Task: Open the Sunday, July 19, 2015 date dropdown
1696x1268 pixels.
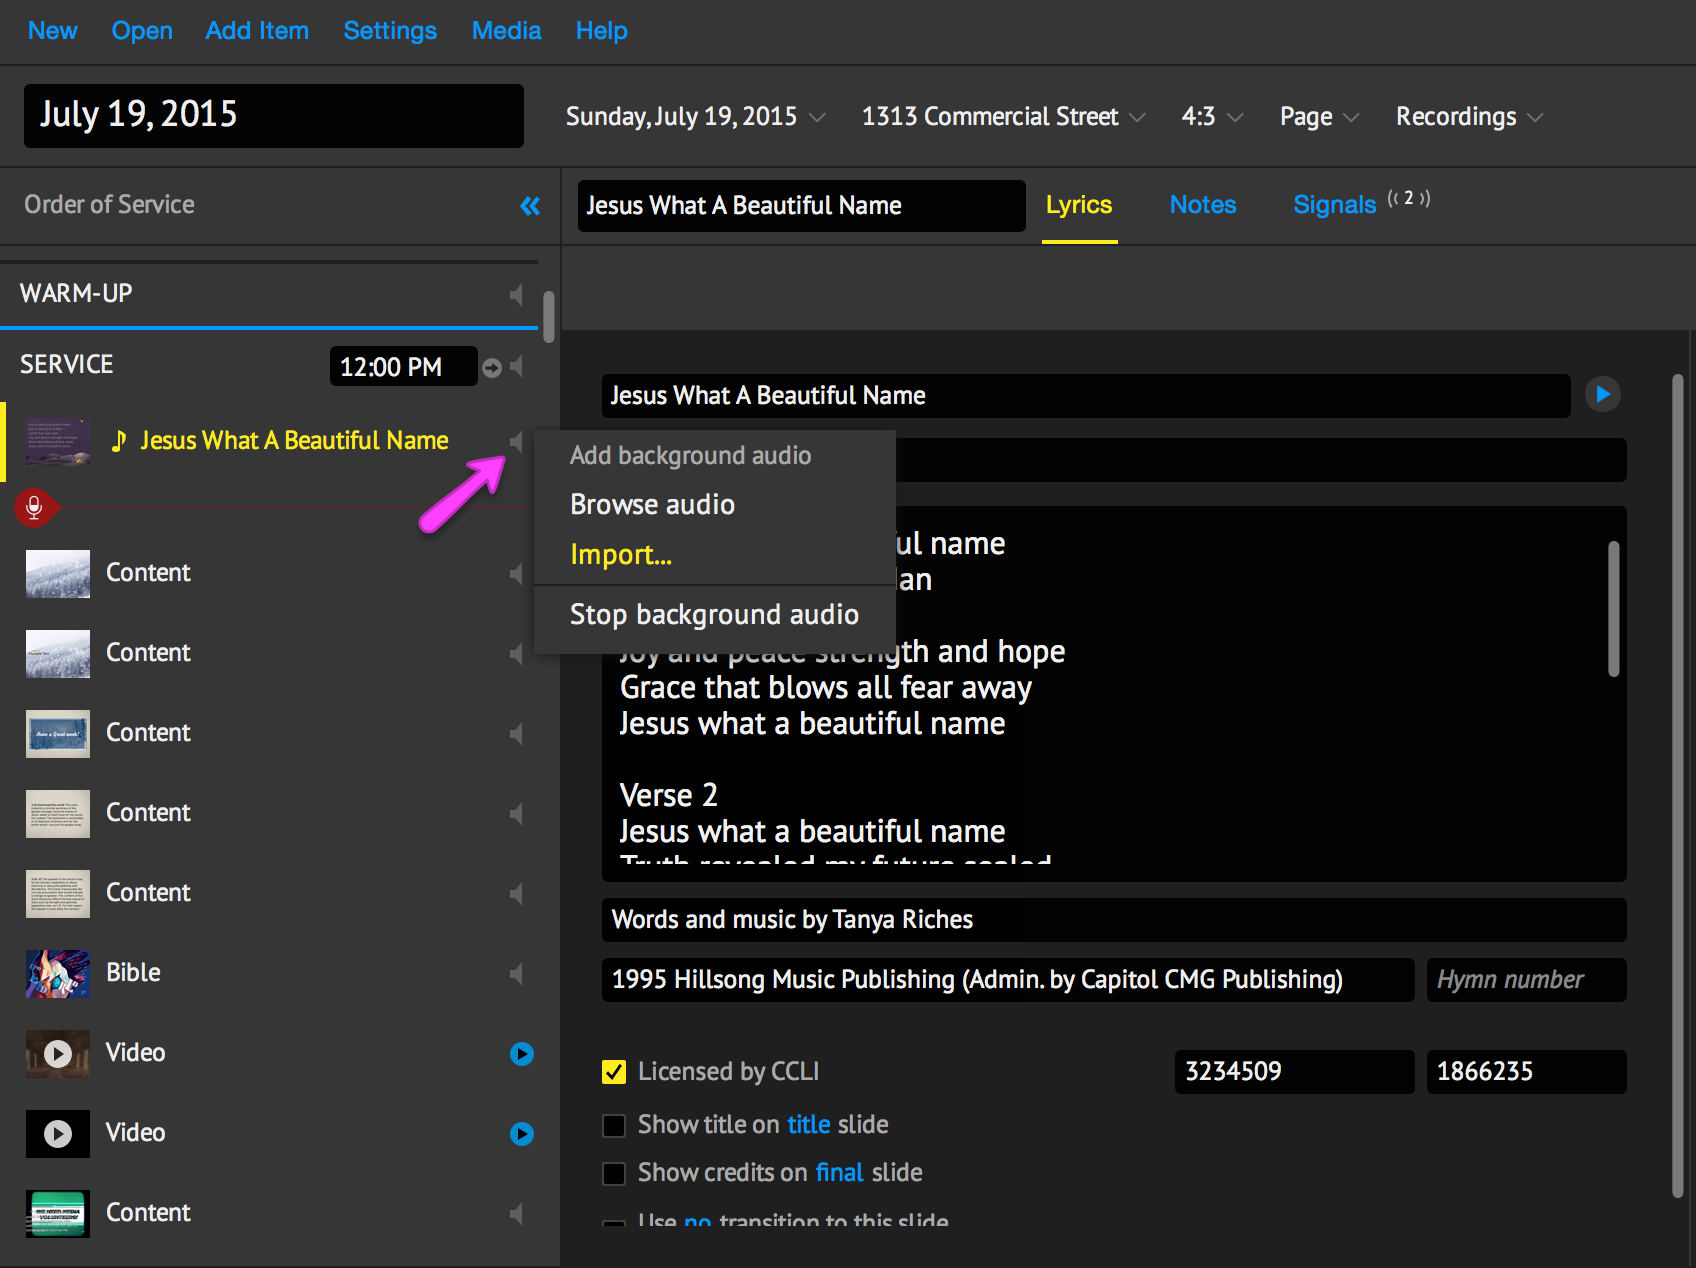Action: point(696,117)
